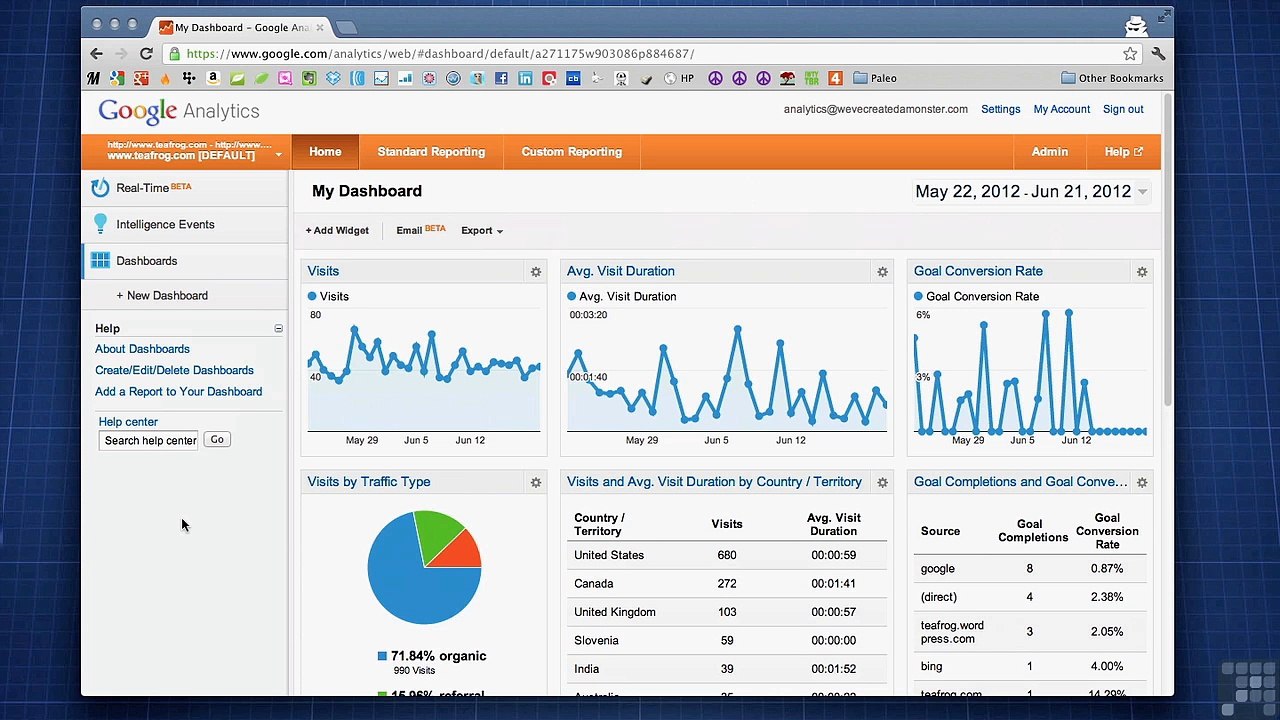The height and width of the screenshot is (720, 1280).
Task: Open the M bookmark icon
Action: [93, 78]
